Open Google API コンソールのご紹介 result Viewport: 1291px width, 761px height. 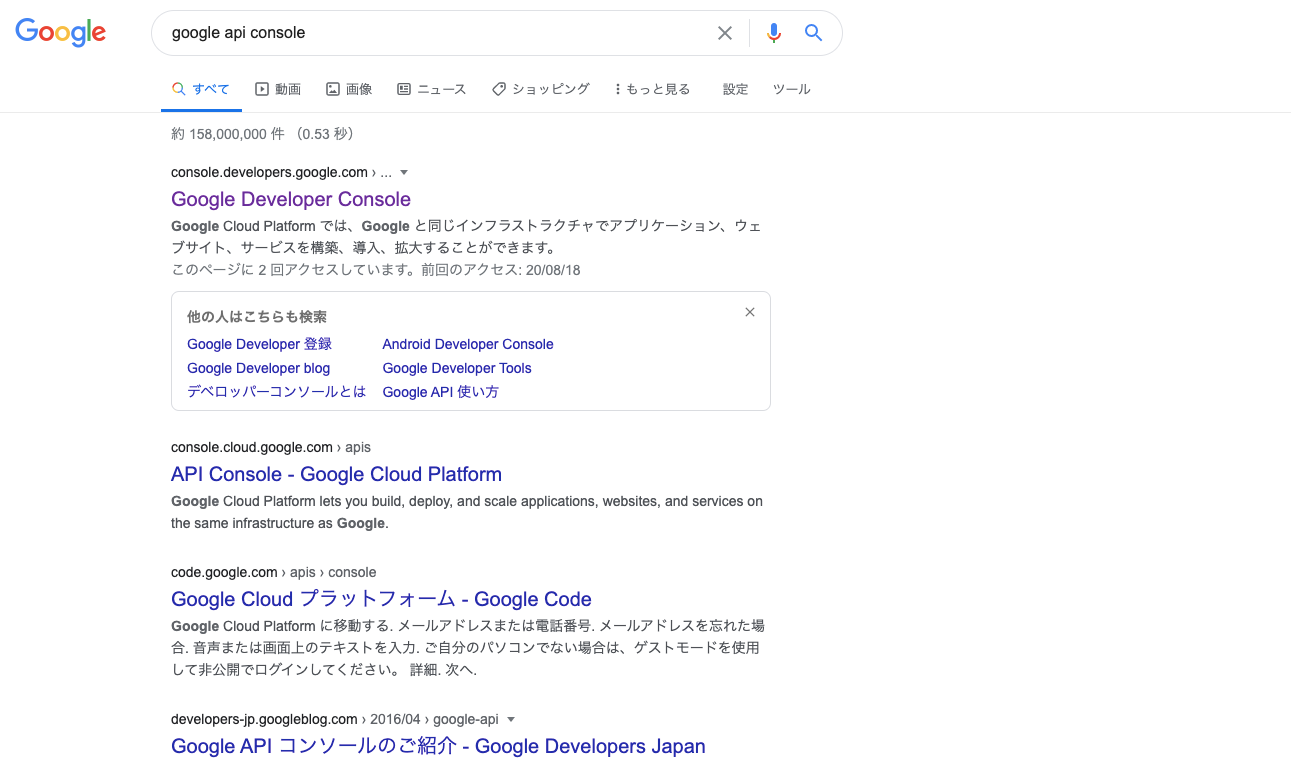(438, 746)
